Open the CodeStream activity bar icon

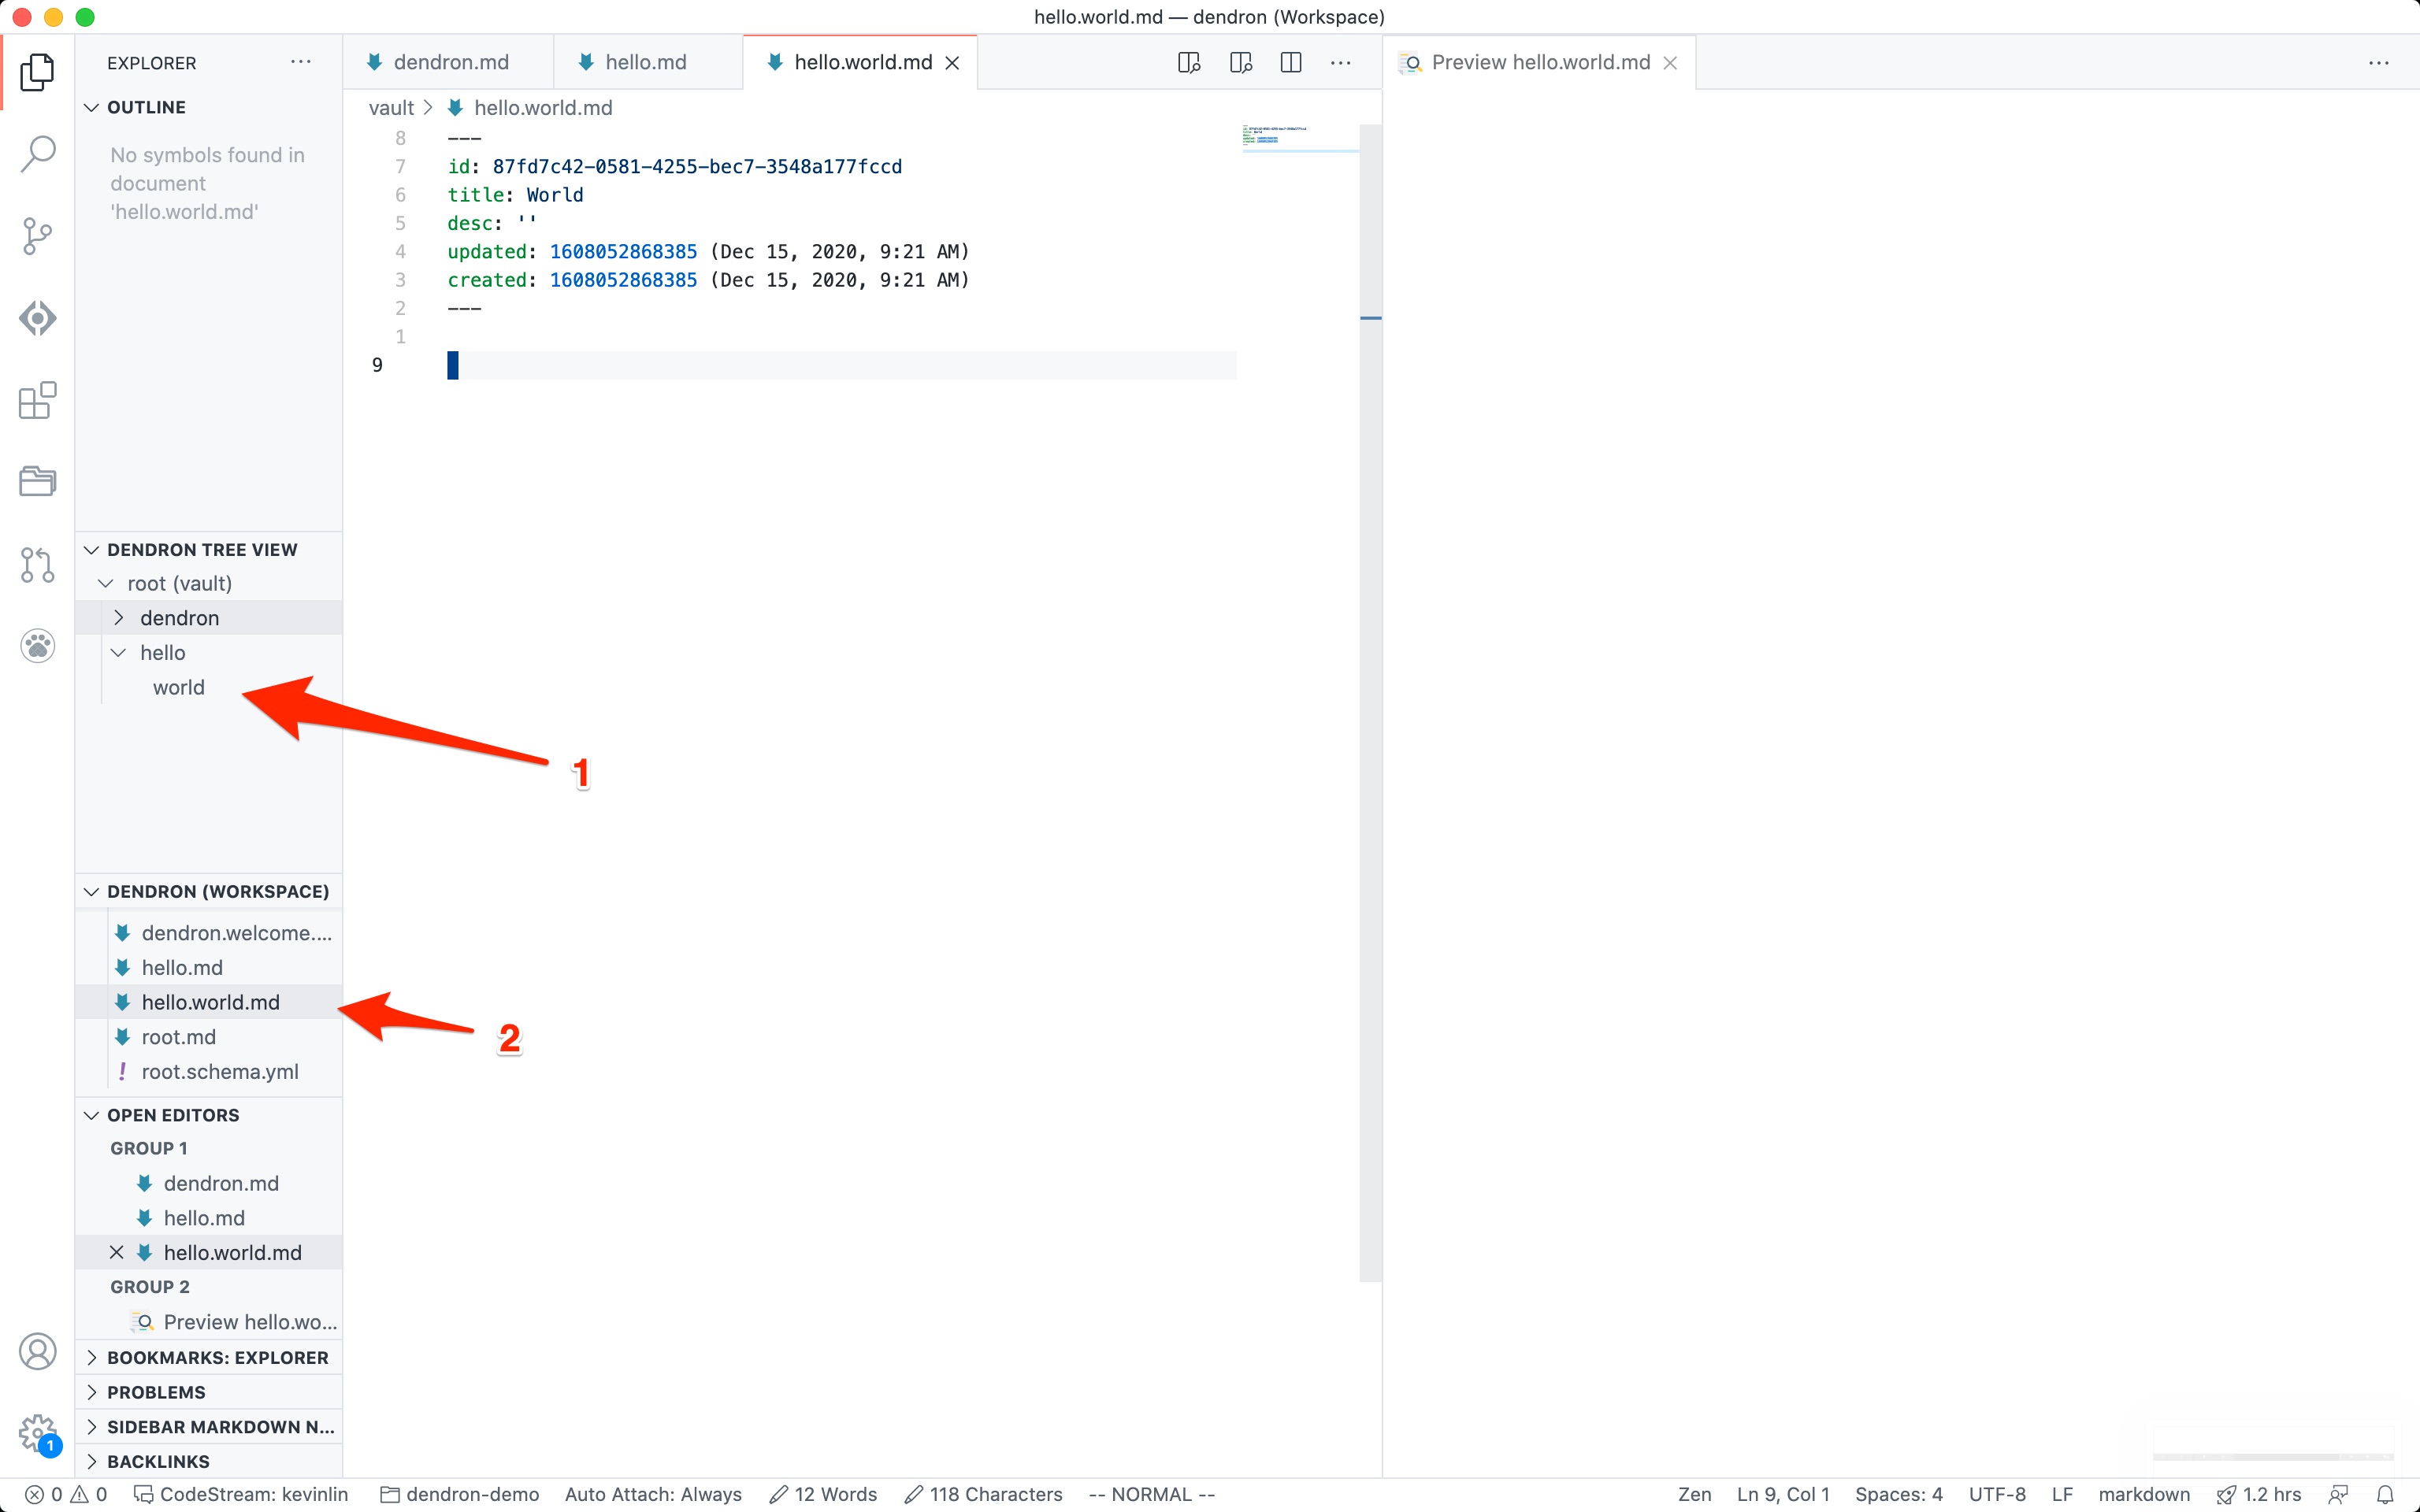pos(37,318)
